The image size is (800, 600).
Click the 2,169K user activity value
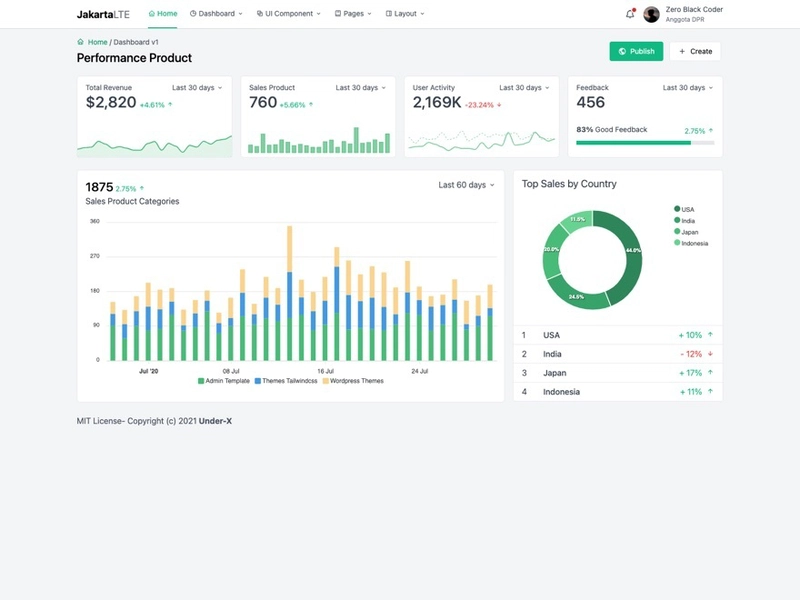tap(437, 102)
